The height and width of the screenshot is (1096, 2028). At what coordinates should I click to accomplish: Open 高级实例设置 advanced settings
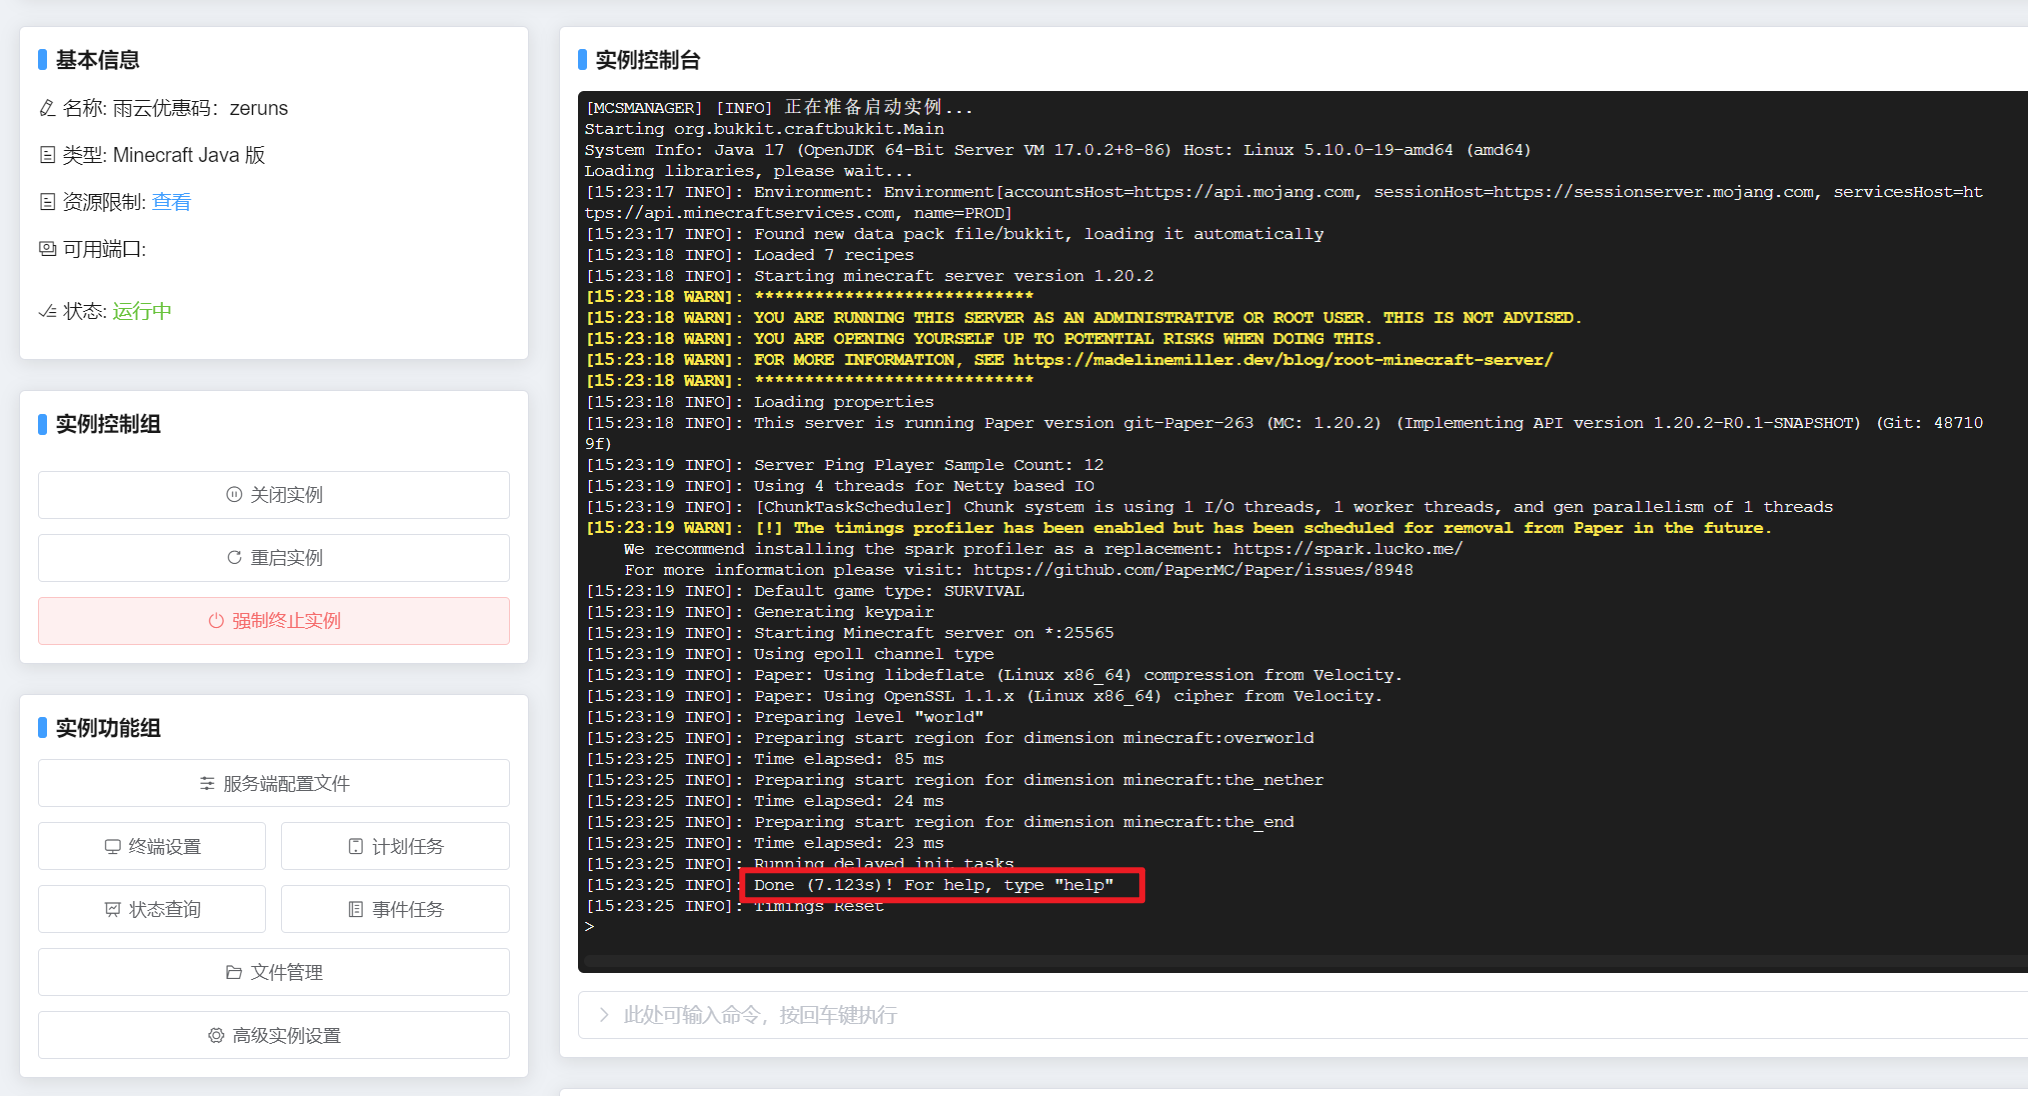click(274, 1035)
